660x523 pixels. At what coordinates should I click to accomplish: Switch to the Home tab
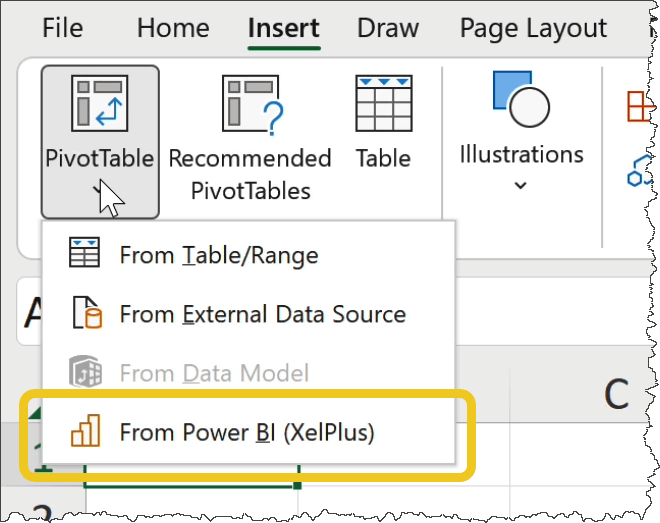pyautogui.click(x=173, y=28)
